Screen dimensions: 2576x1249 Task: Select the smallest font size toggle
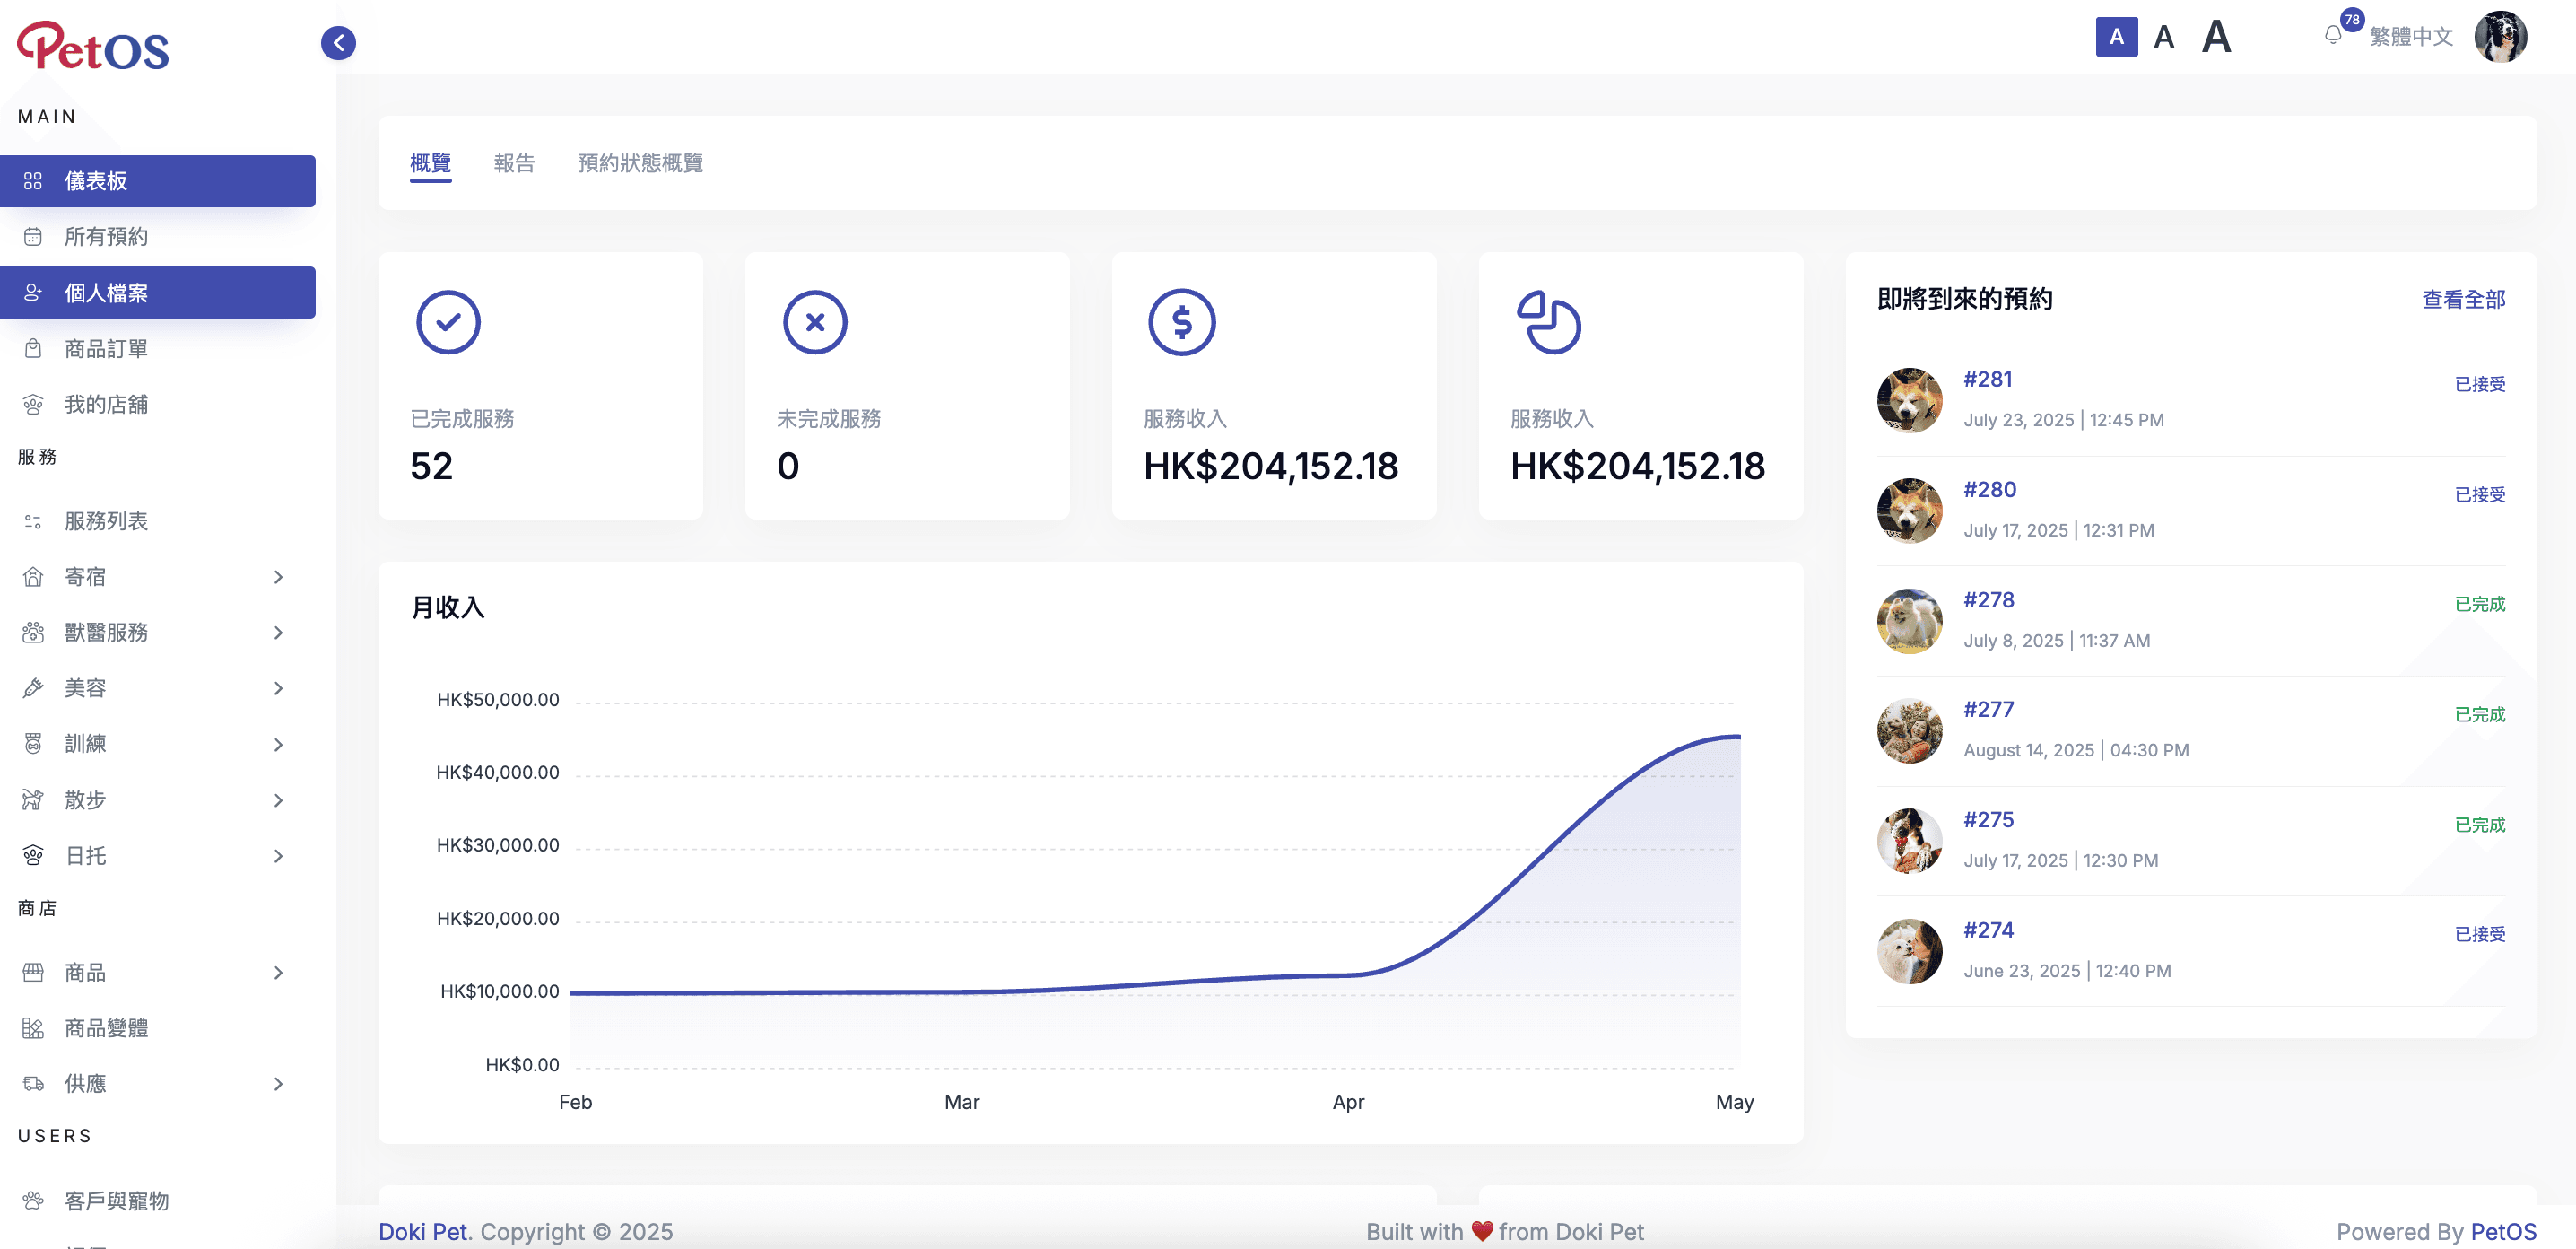[x=2116, y=37]
